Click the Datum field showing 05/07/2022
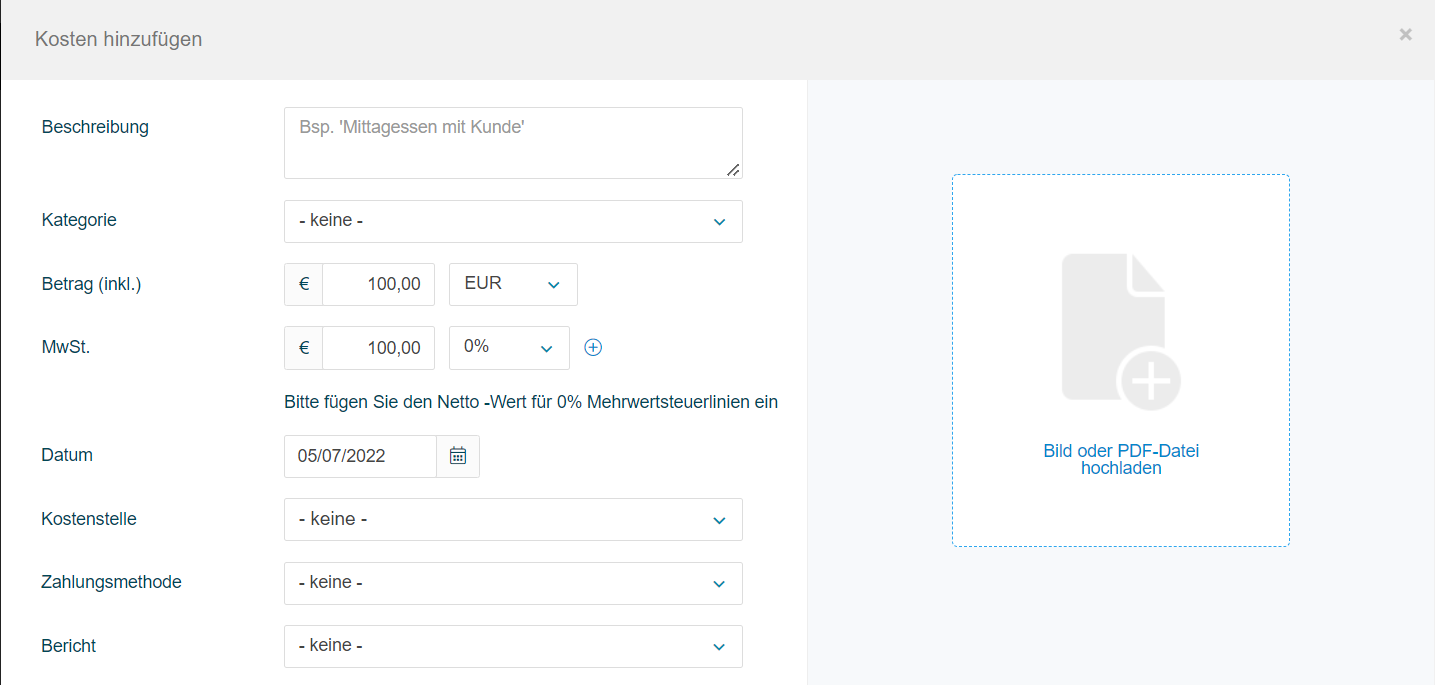This screenshot has width=1435, height=685. 360,456
